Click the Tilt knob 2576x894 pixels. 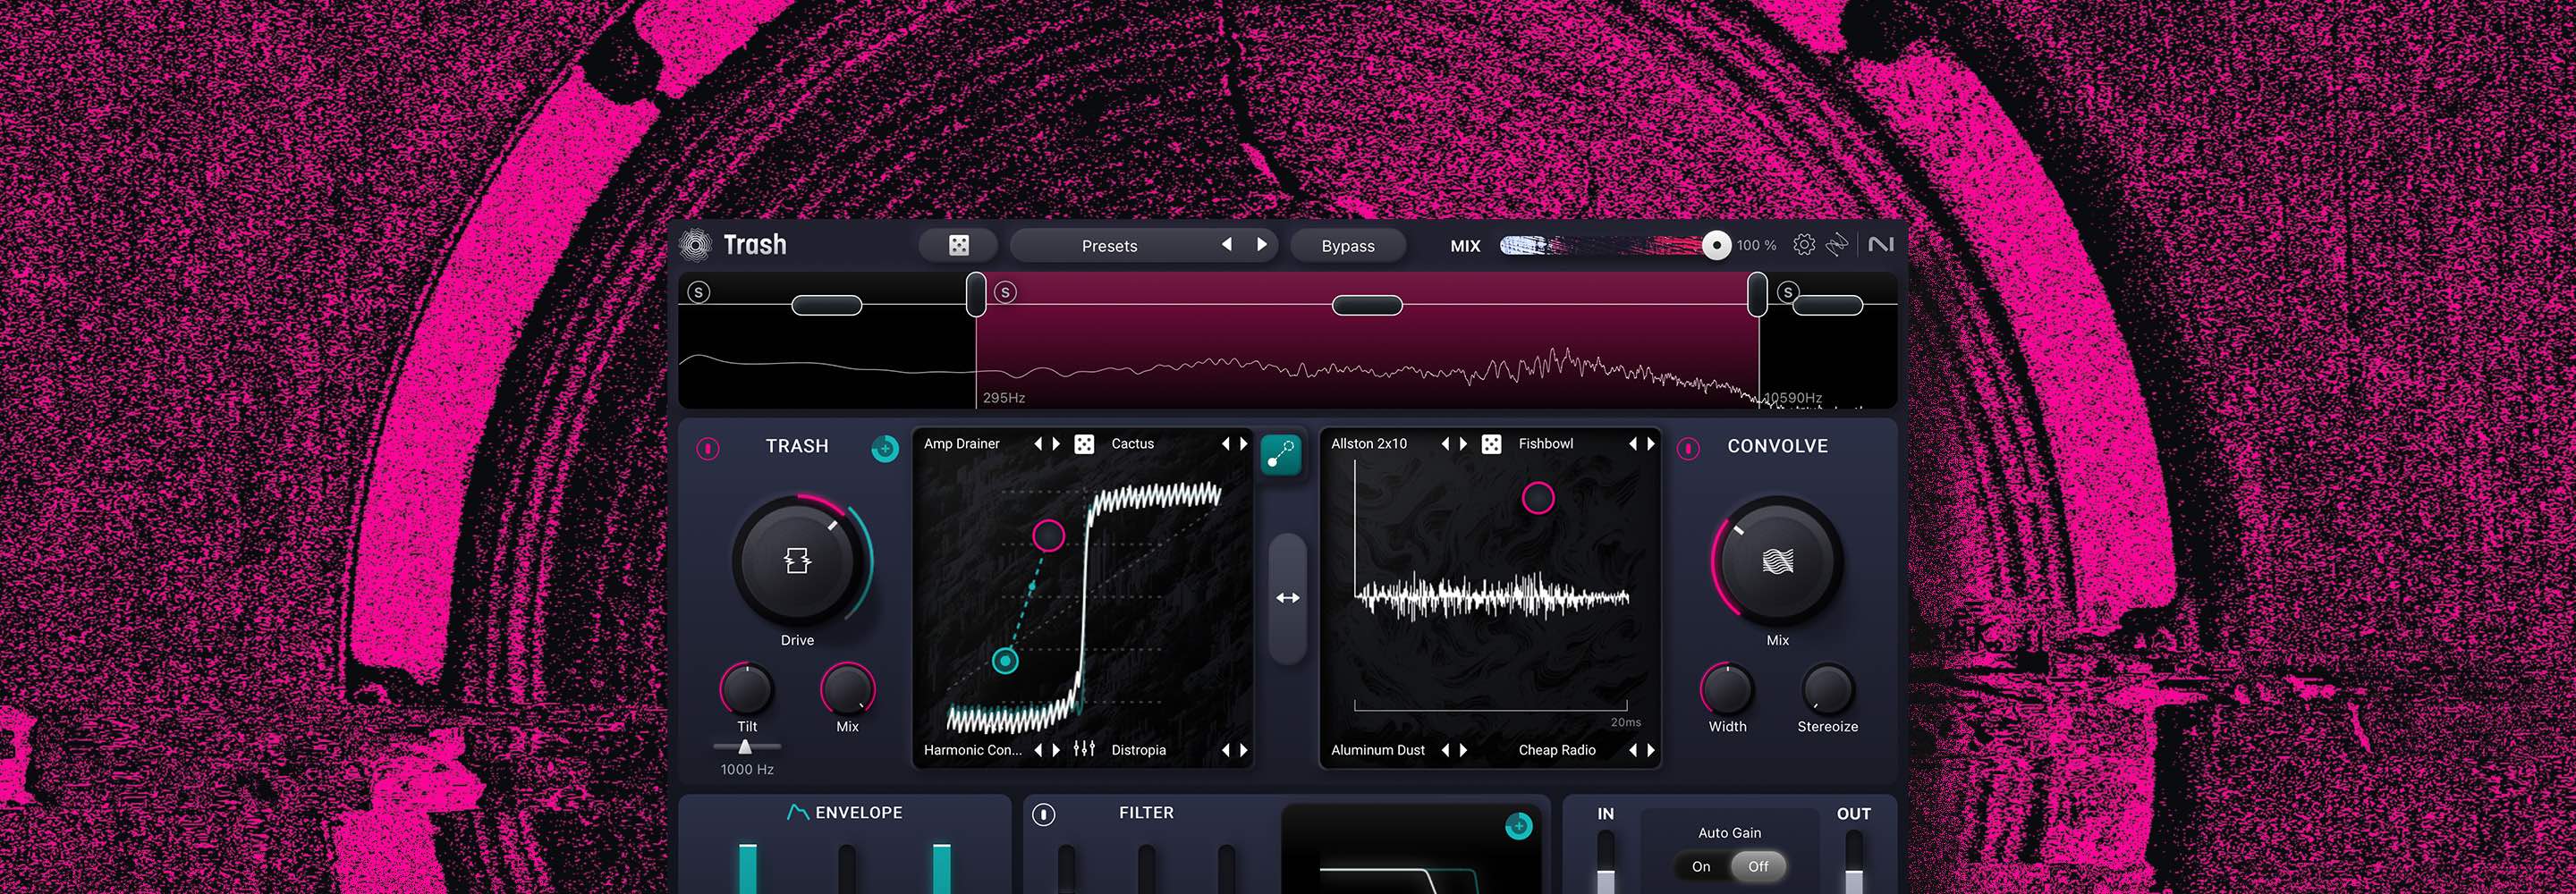click(x=747, y=689)
